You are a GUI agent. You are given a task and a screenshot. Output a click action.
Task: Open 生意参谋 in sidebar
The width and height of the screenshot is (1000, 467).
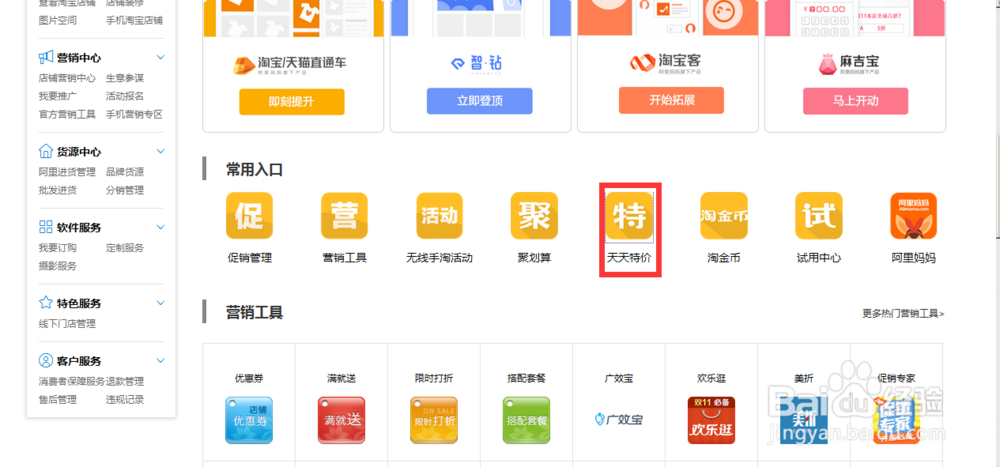[x=125, y=78]
